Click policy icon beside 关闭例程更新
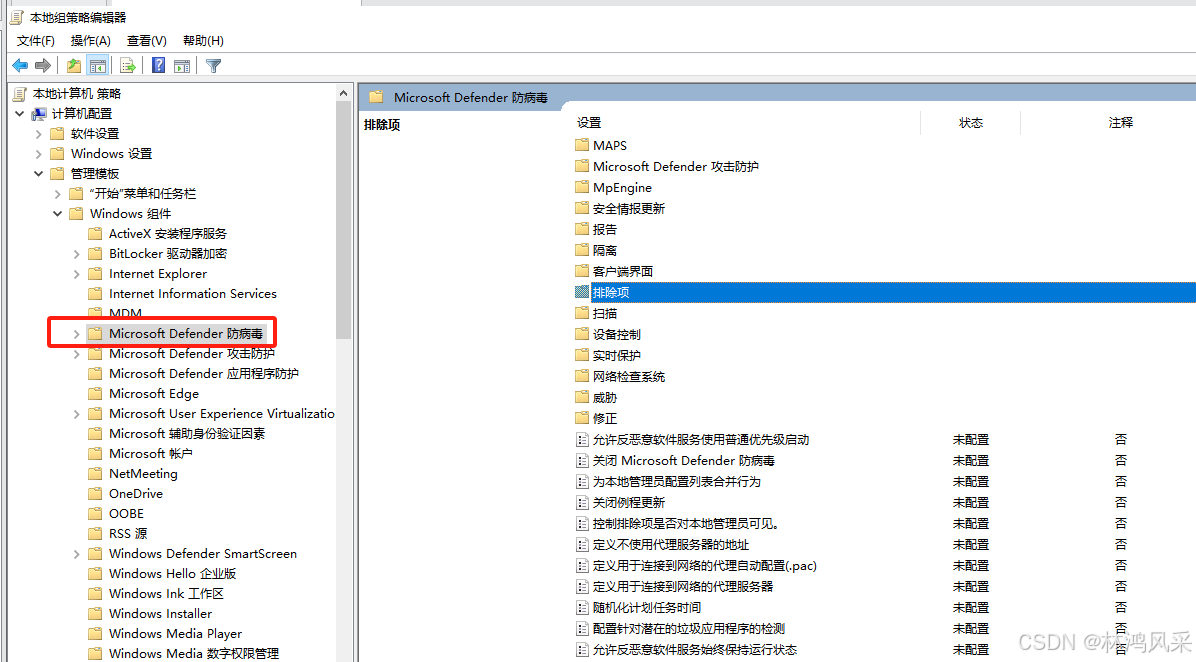Viewport: 1196px width, 662px height. (582, 503)
